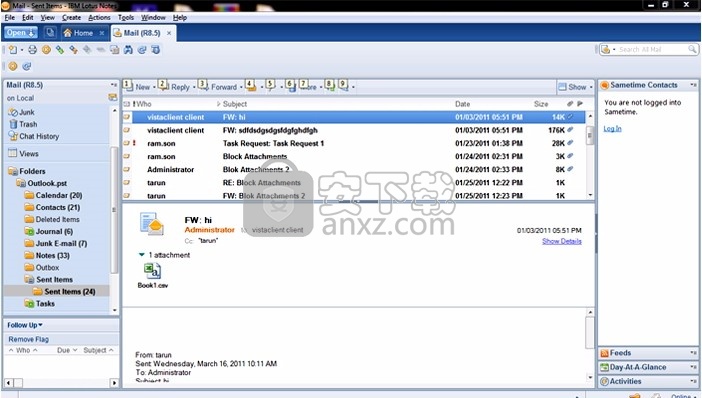This screenshot has width=702, height=398.
Task: Click the green pencil edit toolbar icon
Action: coord(60,50)
